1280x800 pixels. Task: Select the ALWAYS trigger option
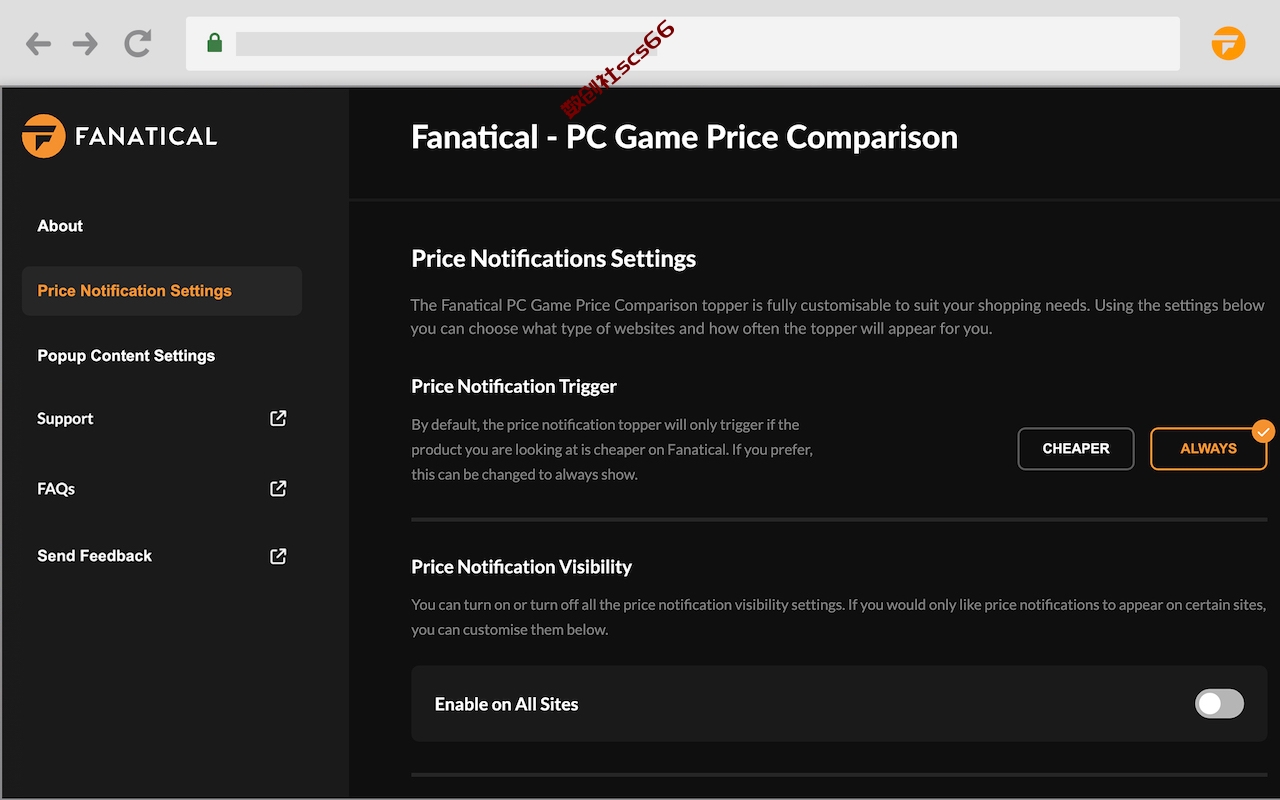click(x=1209, y=449)
